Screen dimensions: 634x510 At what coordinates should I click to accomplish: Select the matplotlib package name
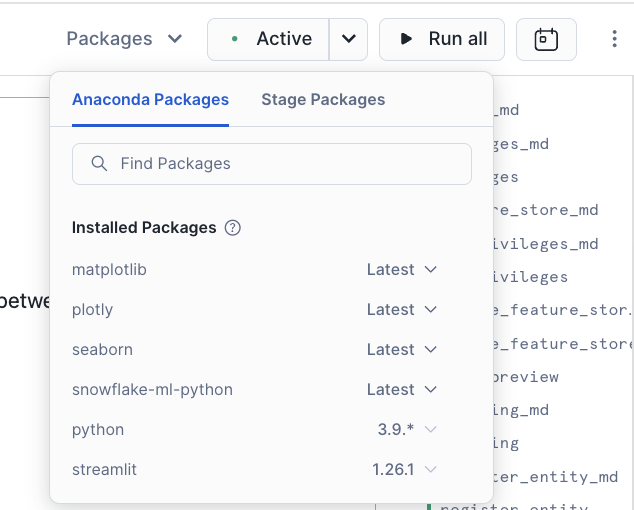pos(109,270)
